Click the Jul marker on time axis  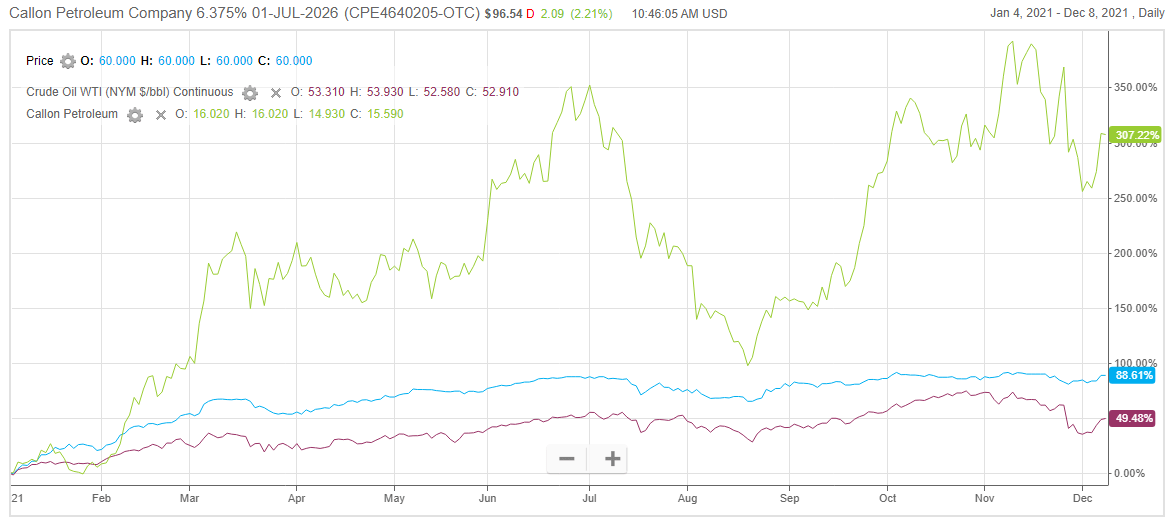coord(589,497)
